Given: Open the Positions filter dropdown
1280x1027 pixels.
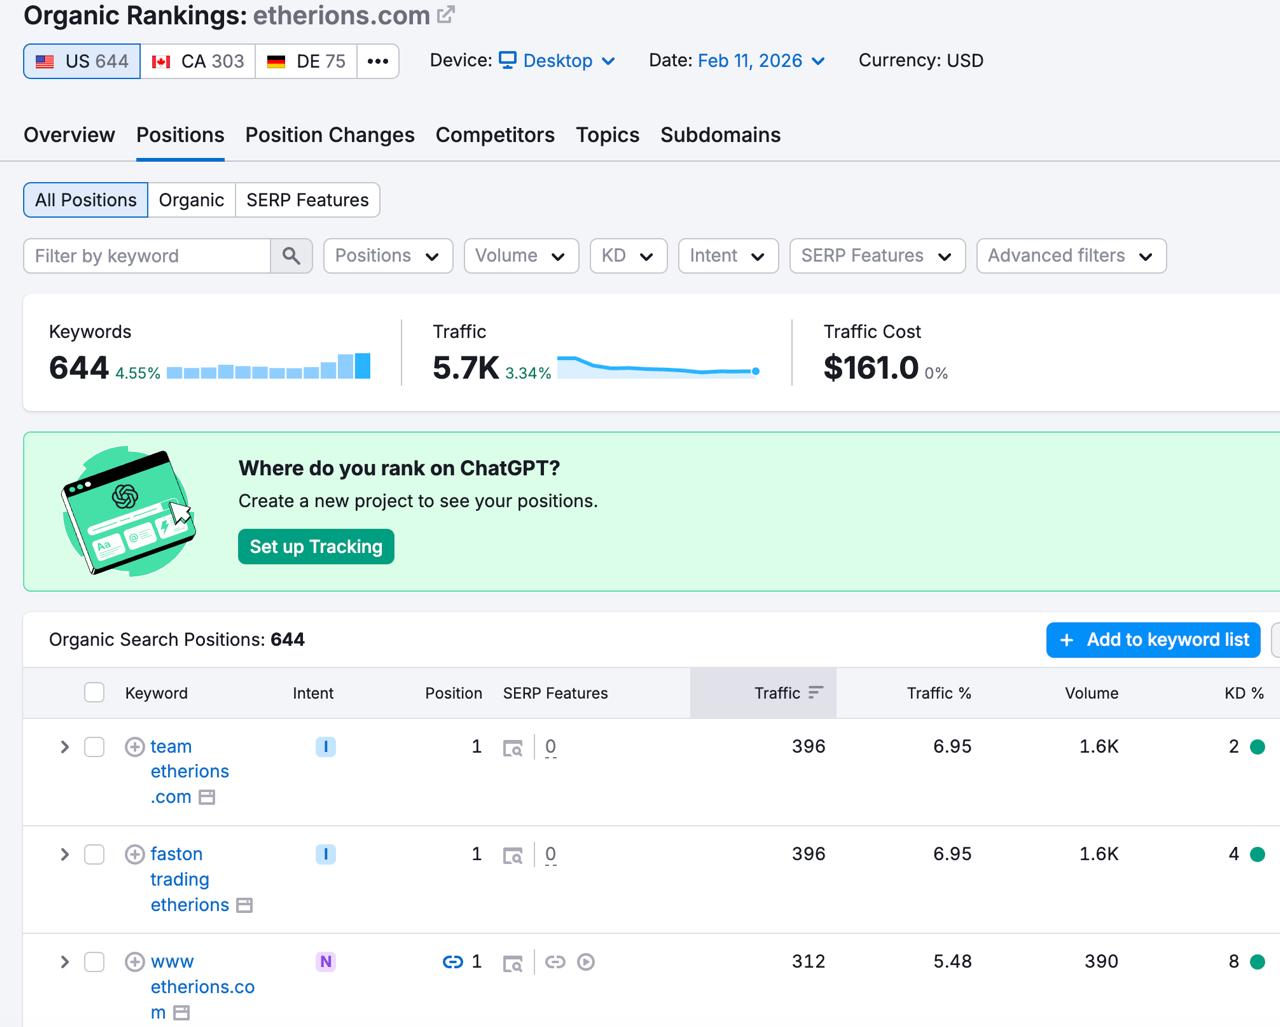Looking at the screenshot, I should [387, 256].
